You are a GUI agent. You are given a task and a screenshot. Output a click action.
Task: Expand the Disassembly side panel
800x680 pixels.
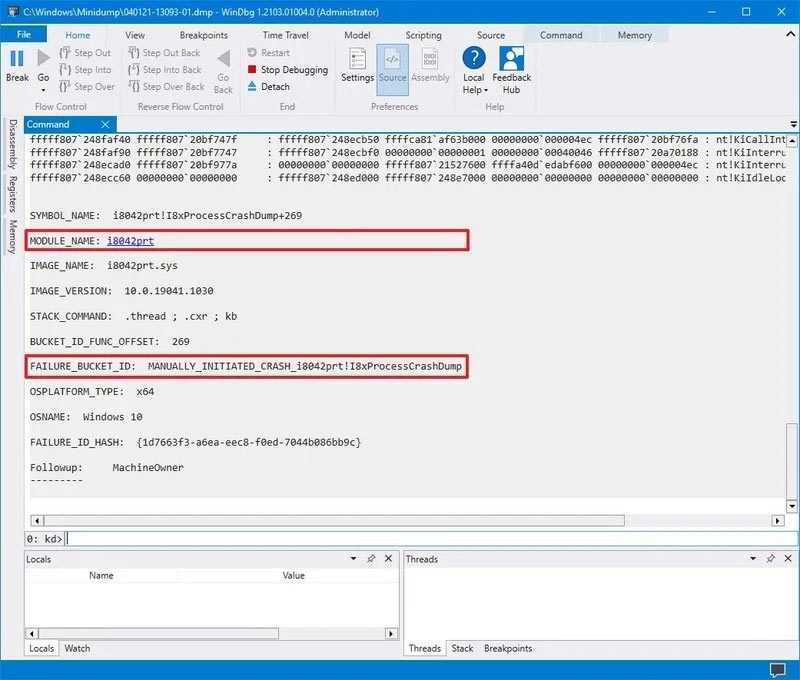(13, 144)
